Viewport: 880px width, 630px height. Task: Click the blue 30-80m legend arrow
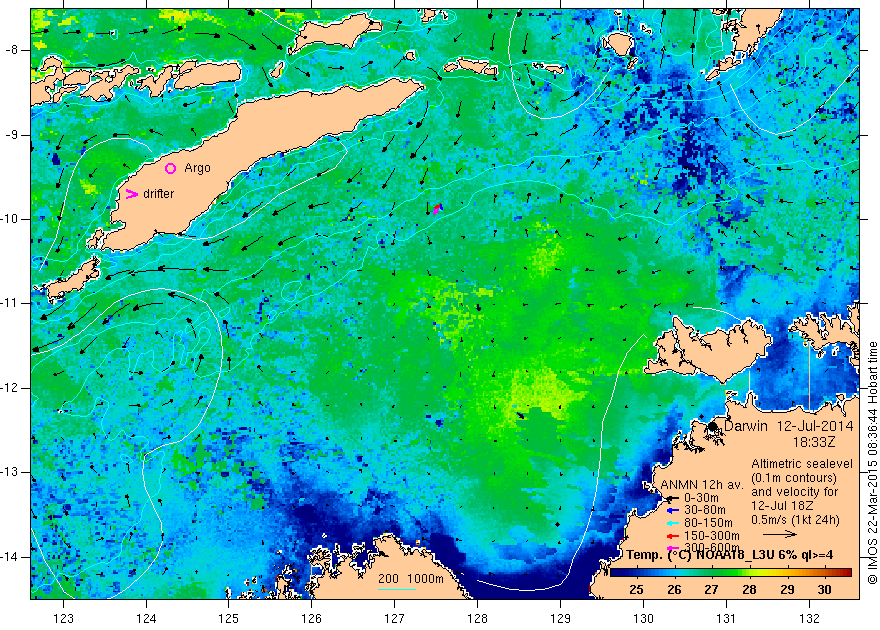(673, 511)
